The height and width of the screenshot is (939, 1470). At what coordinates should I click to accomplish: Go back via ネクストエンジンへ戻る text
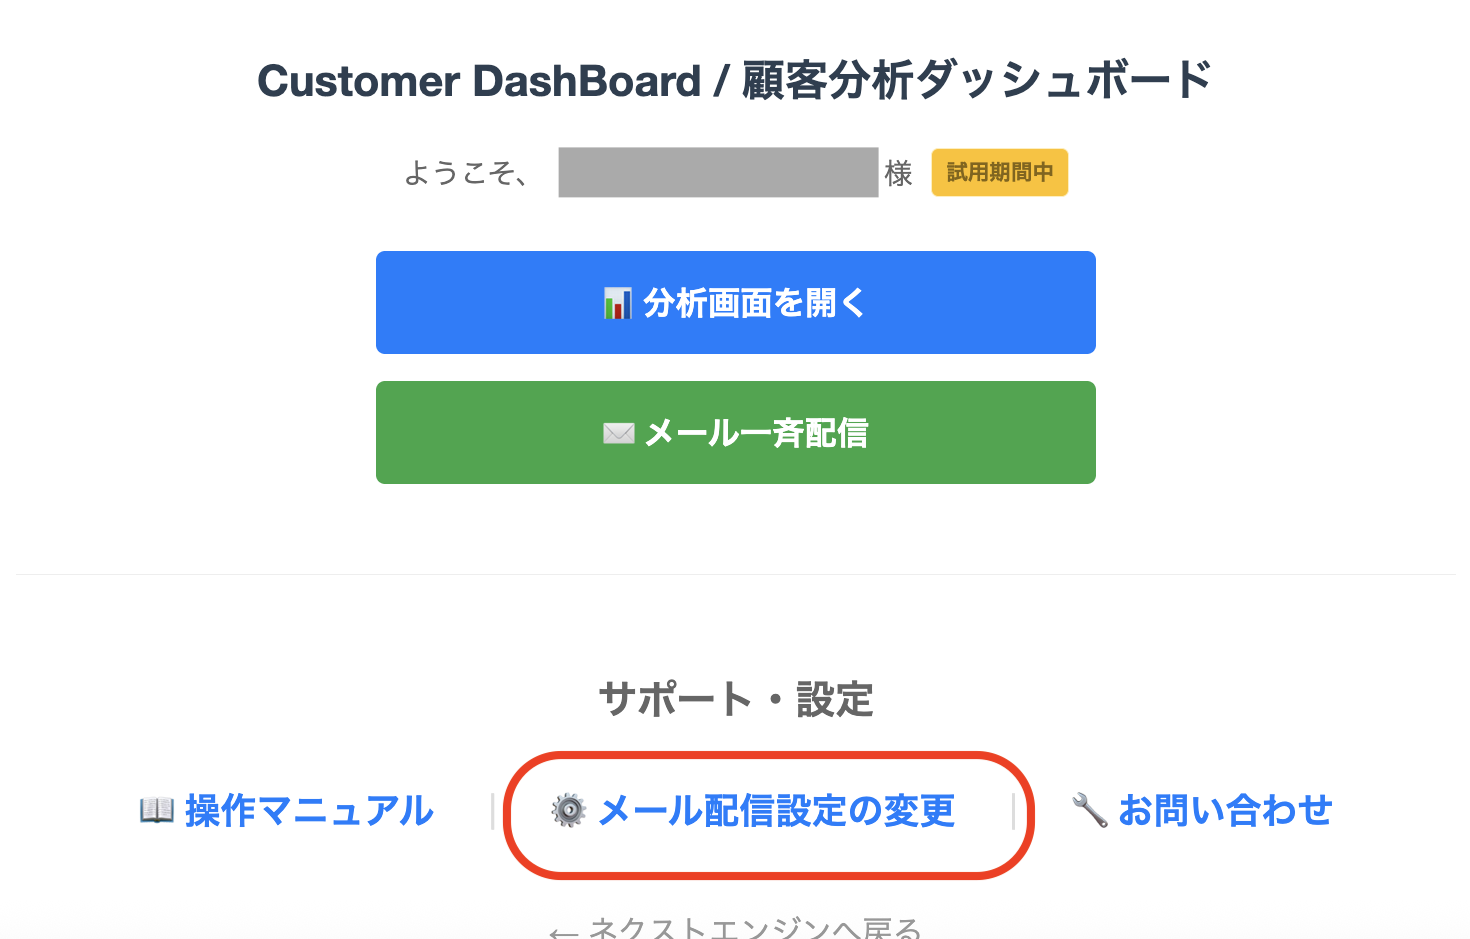[x=755, y=929]
